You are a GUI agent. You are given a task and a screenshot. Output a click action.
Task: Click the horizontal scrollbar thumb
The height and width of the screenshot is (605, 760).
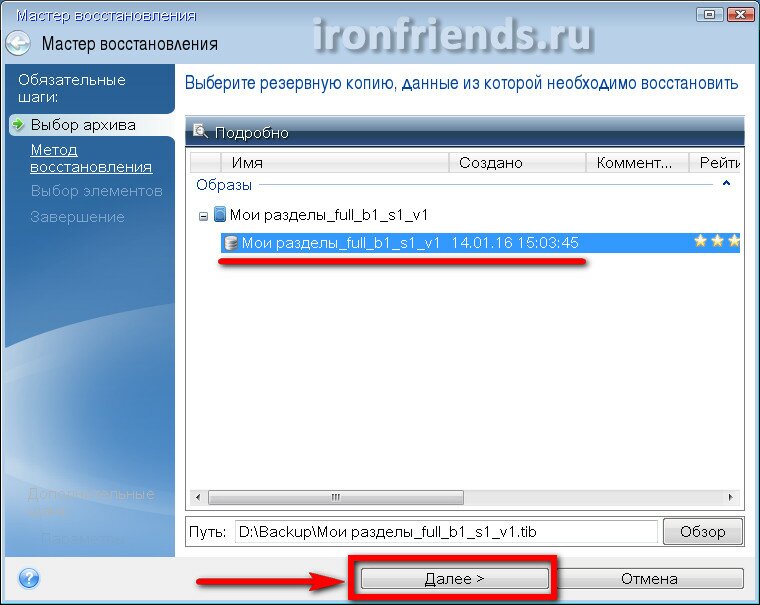[335, 497]
